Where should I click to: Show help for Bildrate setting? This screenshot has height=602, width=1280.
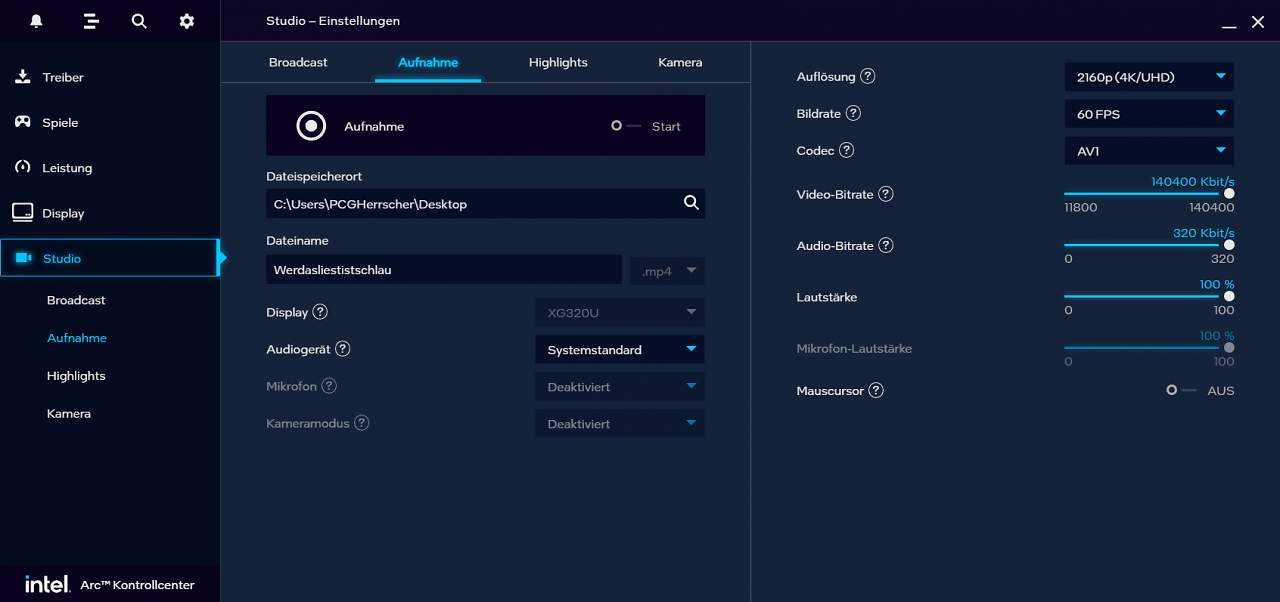click(853, 113)
